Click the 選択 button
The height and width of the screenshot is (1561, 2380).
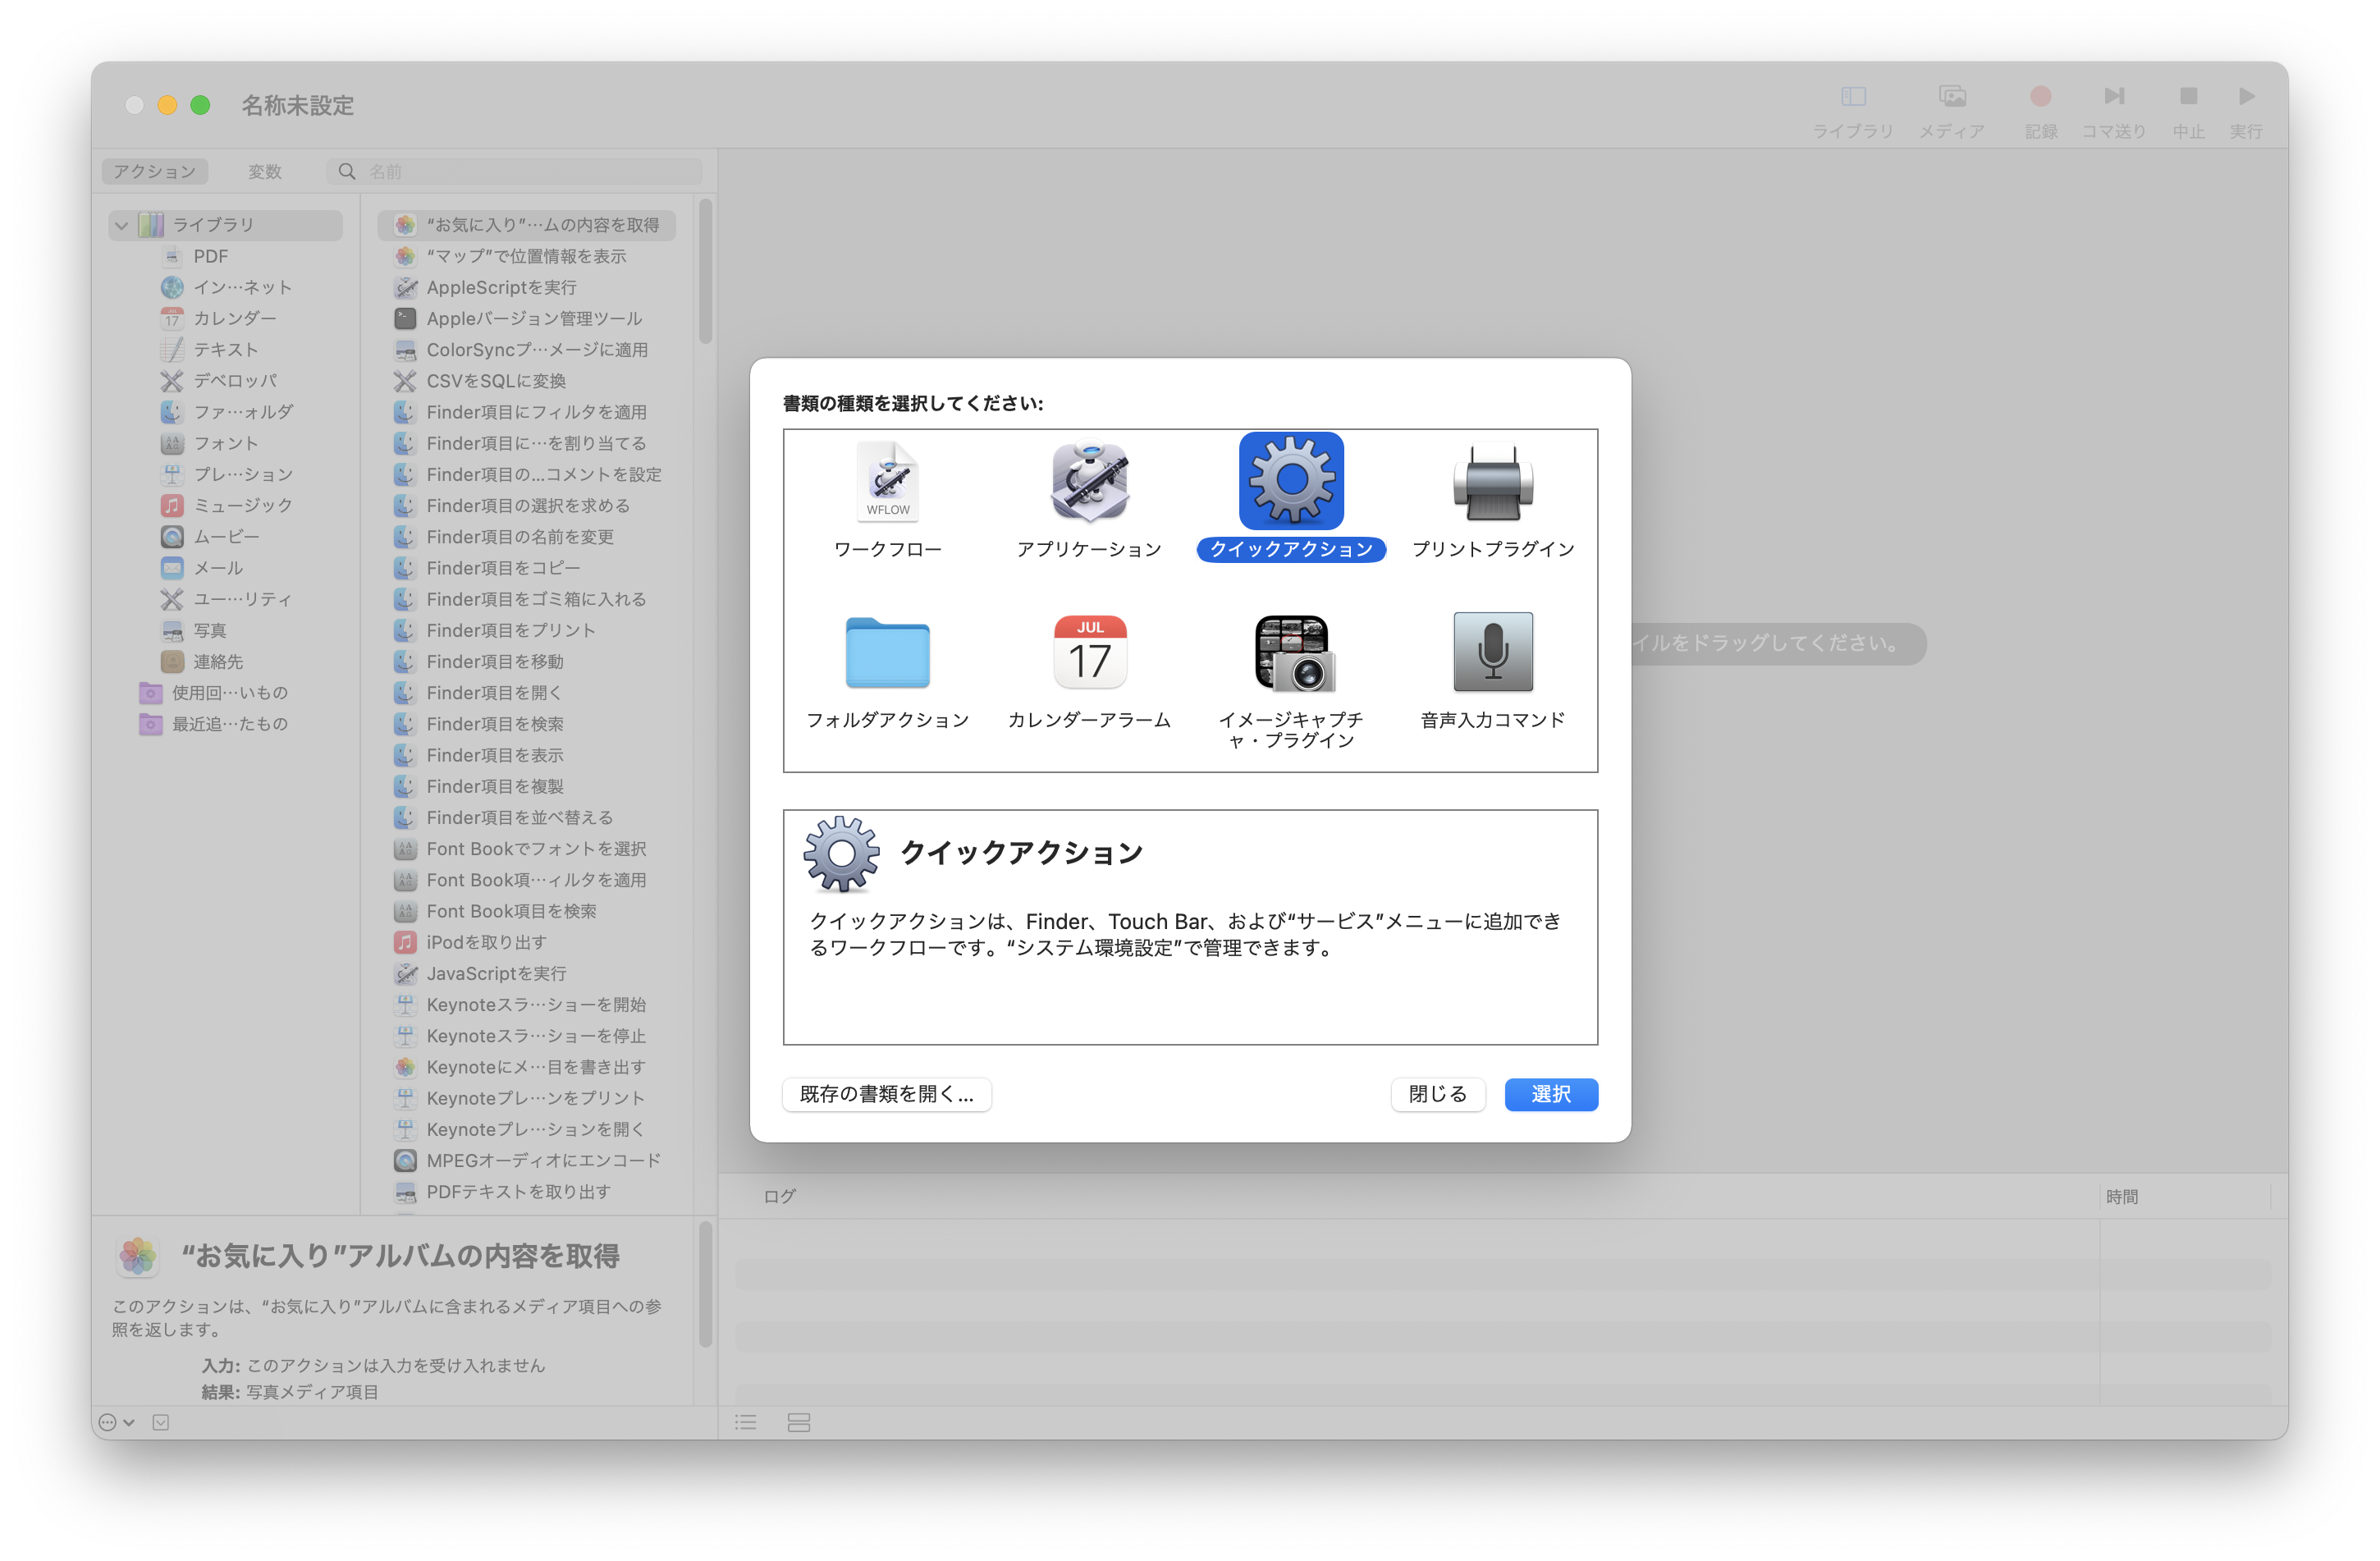pyautogui.click(x=1551, y=1094)
